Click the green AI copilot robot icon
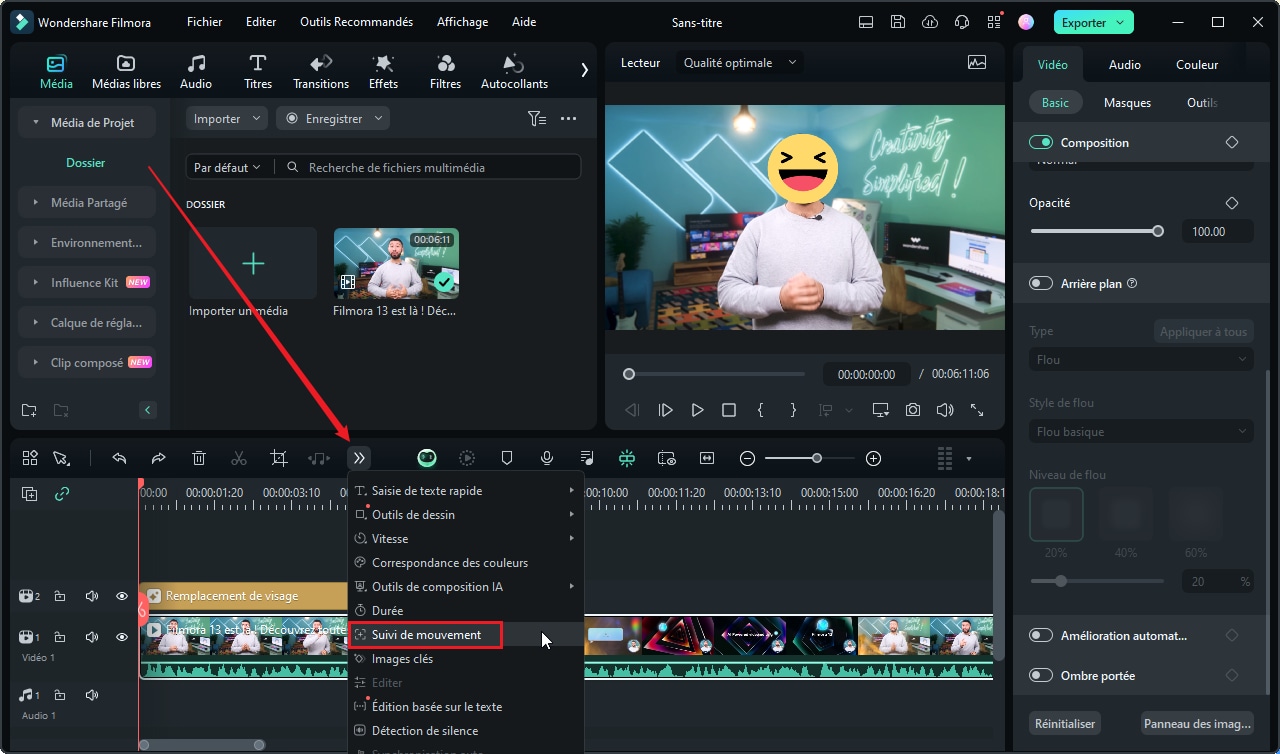Viewport: 1280px width, 754px height. click(x=427, y=458)
